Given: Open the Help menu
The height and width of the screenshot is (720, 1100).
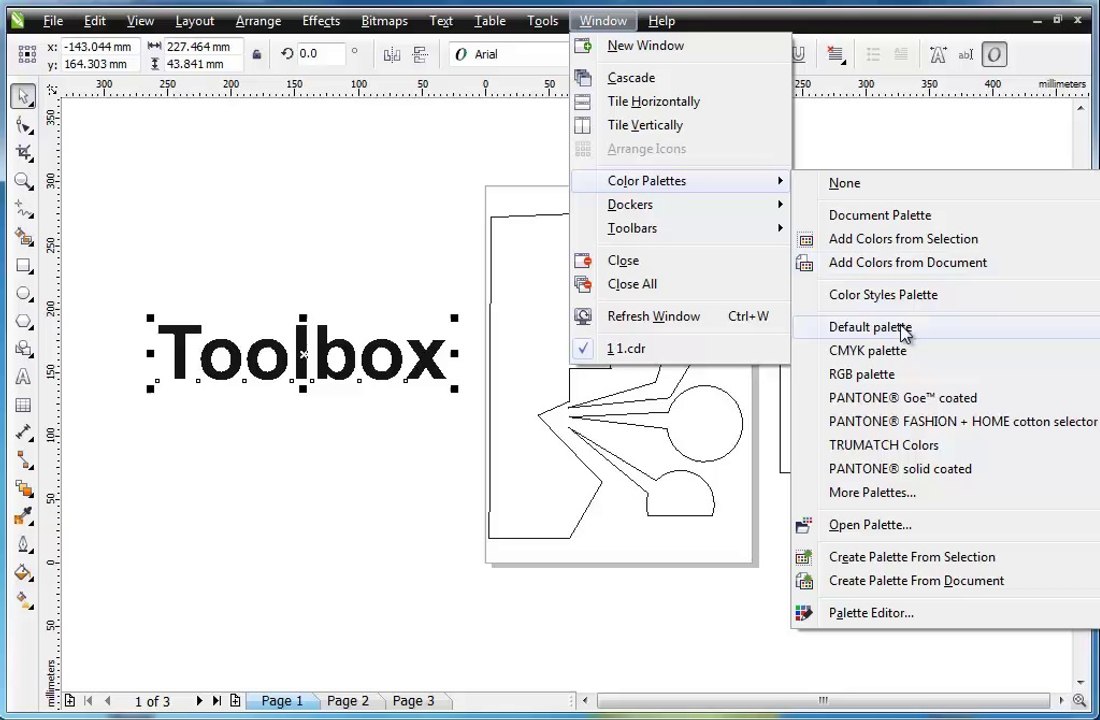Looking at the screenshot, I should (661, 21).
